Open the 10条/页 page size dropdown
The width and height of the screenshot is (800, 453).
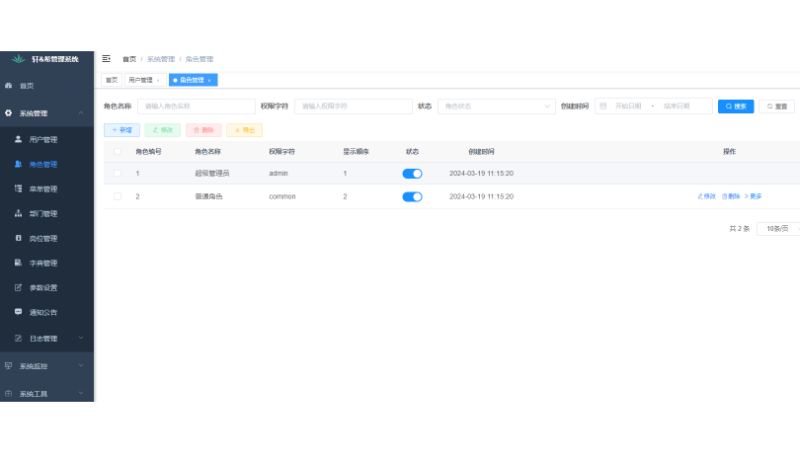(779, 229)
